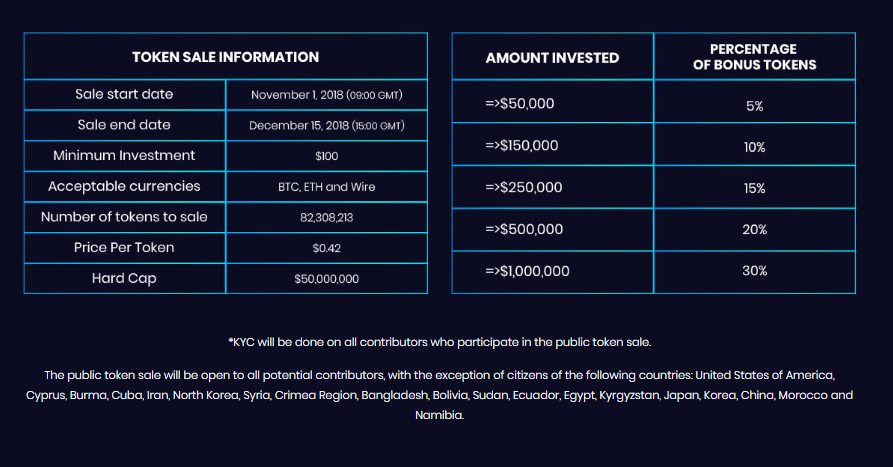Click the Minimum Investment label
The height and width of the screenshot is (467, 893).
click(124, 156)
